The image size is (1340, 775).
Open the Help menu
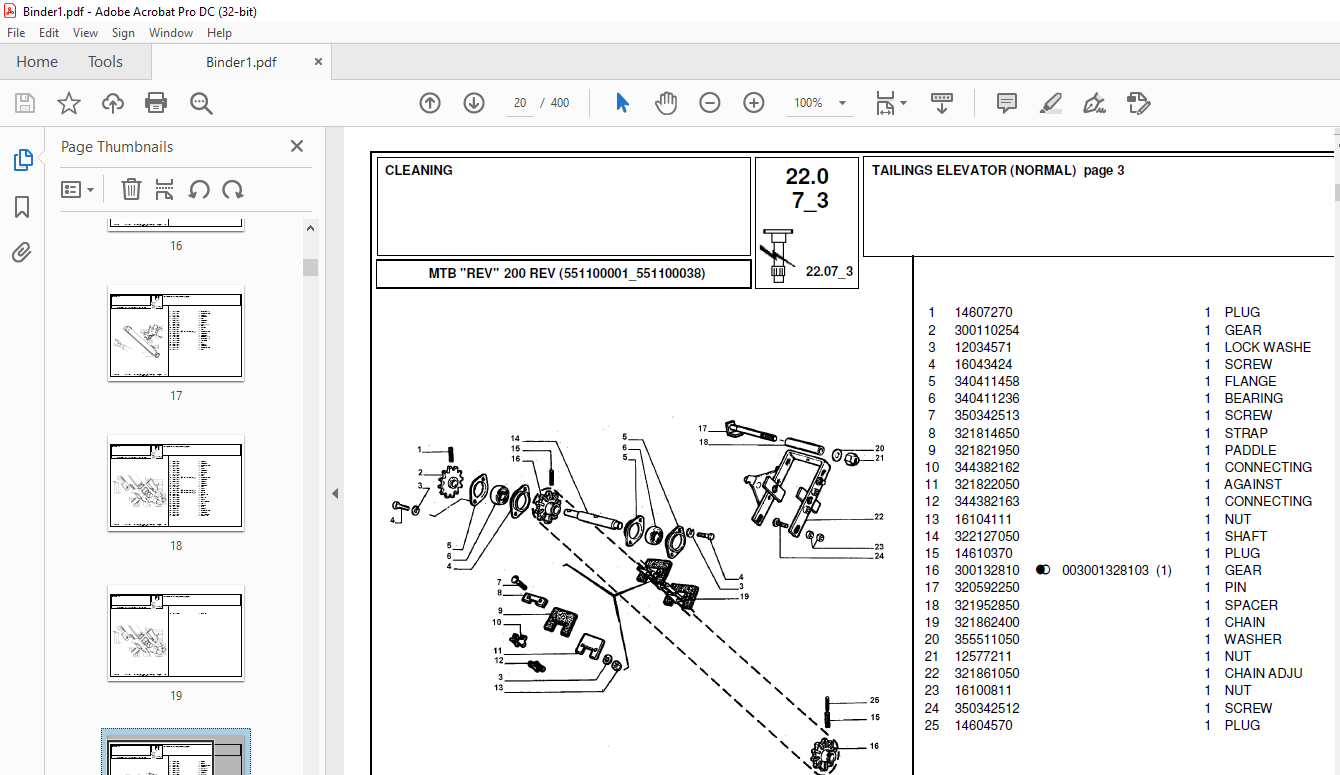(x=219, y=33)
